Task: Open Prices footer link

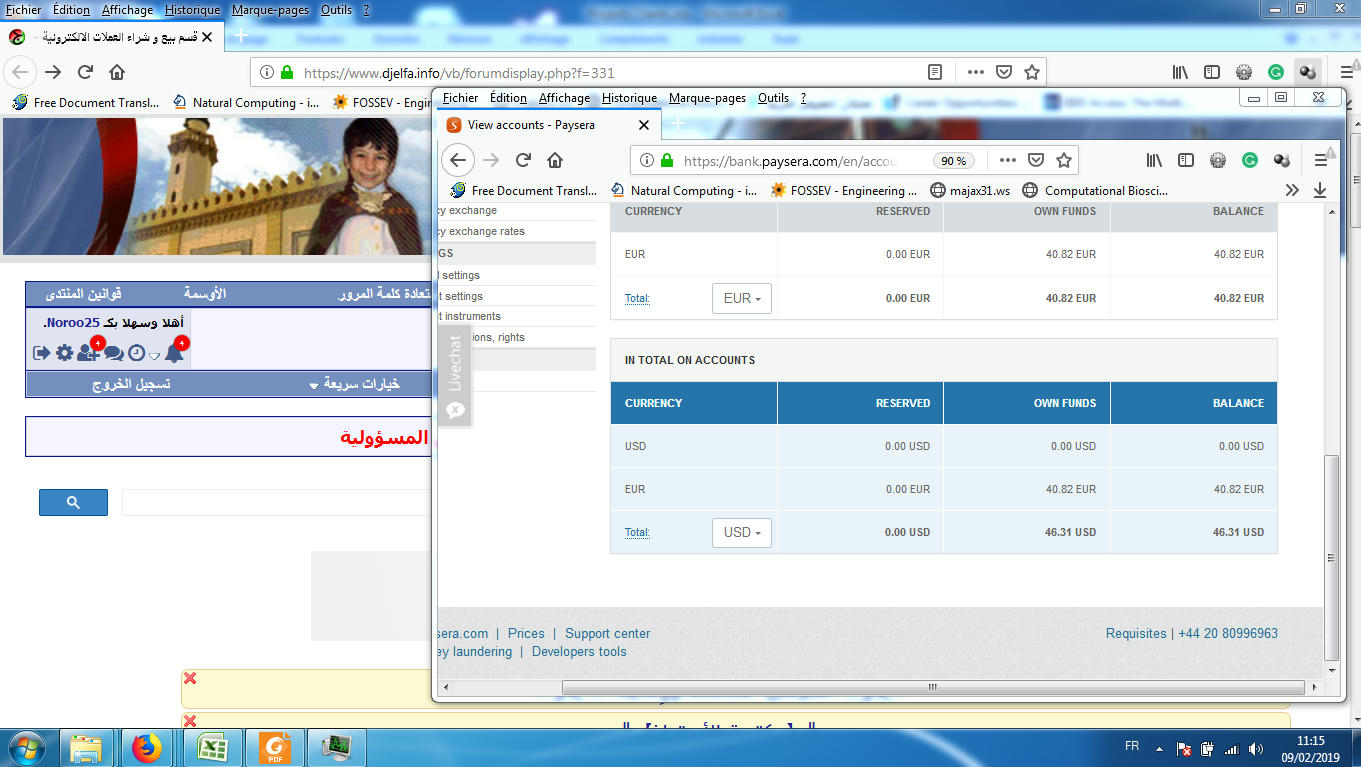Action: tap(526, 633)
